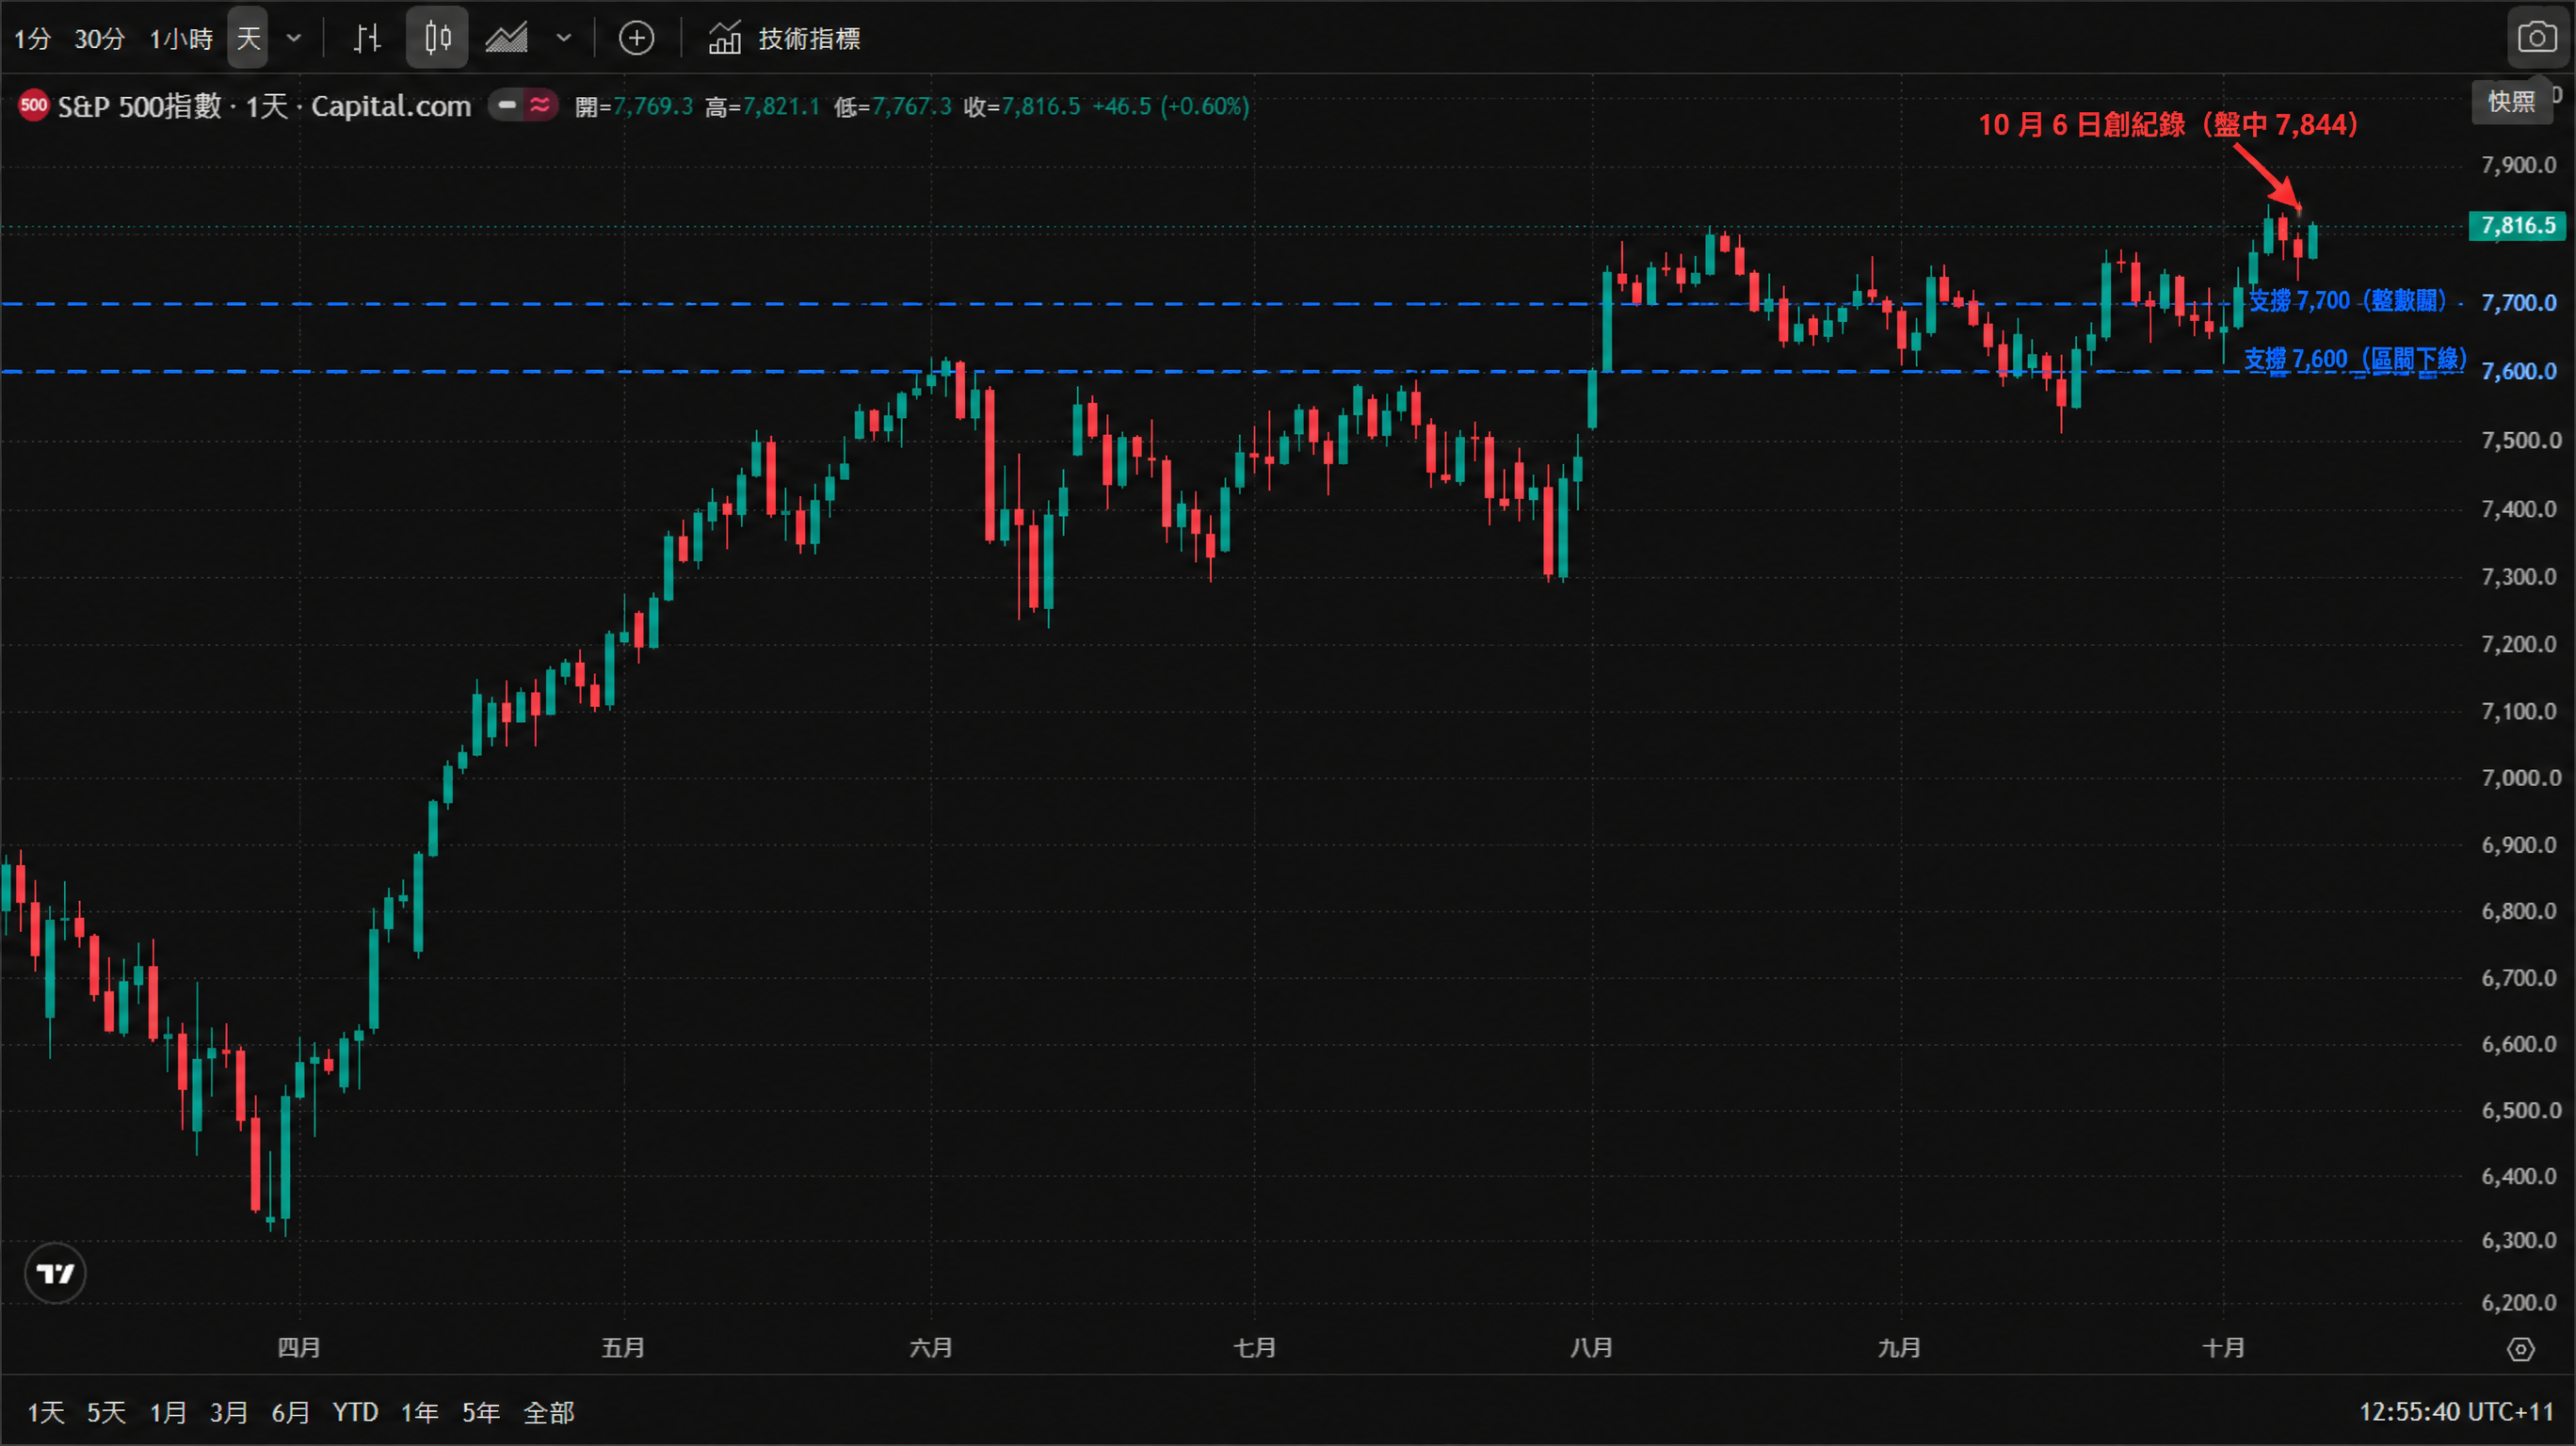Screen dimensions: 2576x1446
Task: Switch to 1小時 timeframe
Action: [181, 39]
